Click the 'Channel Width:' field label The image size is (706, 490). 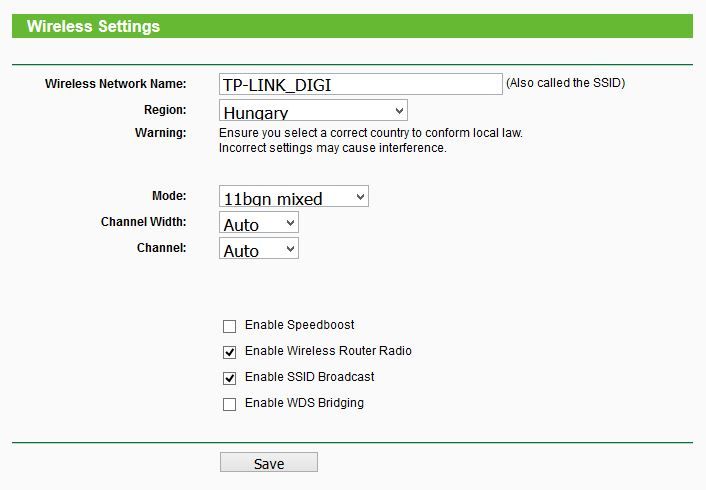point(144,222)
